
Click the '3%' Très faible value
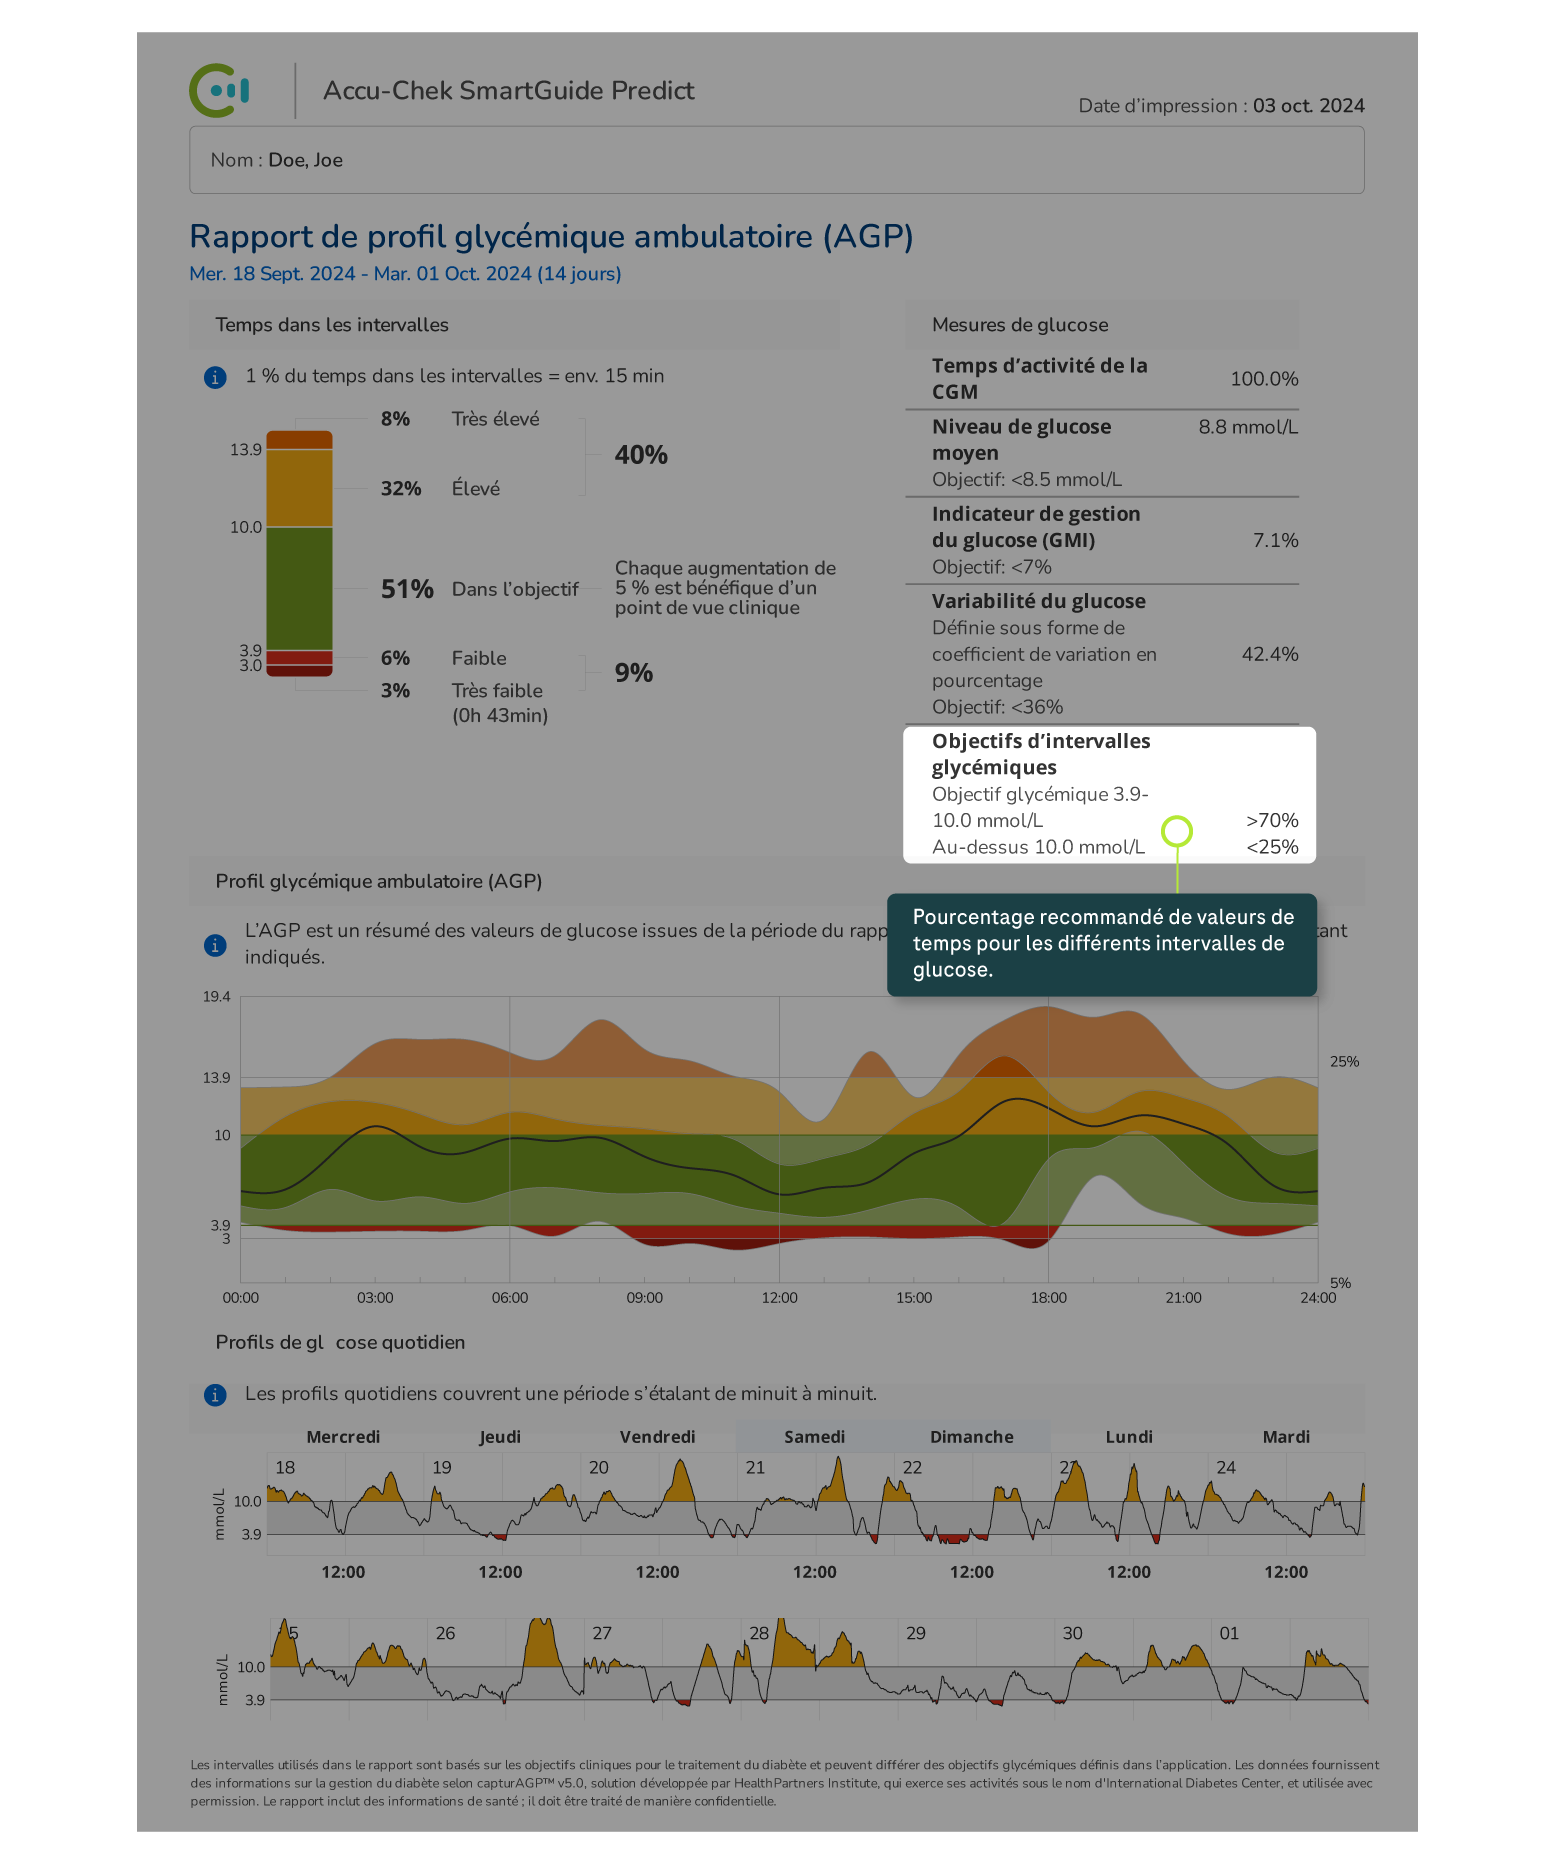click(x=395, y=691)
